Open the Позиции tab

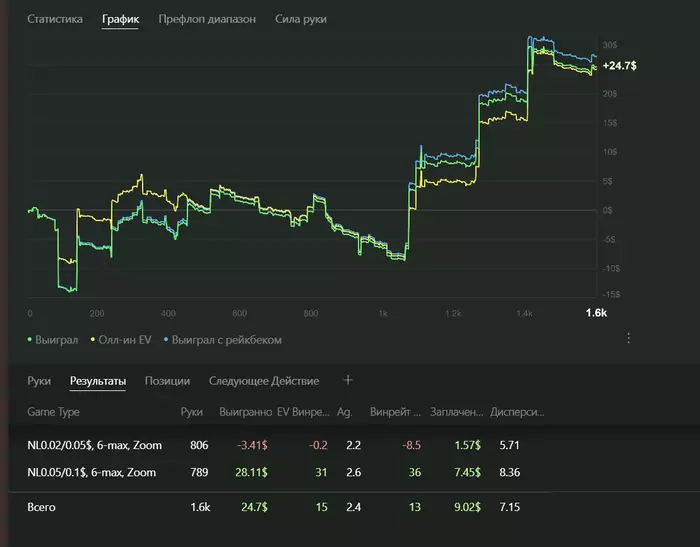coord(167,381)
